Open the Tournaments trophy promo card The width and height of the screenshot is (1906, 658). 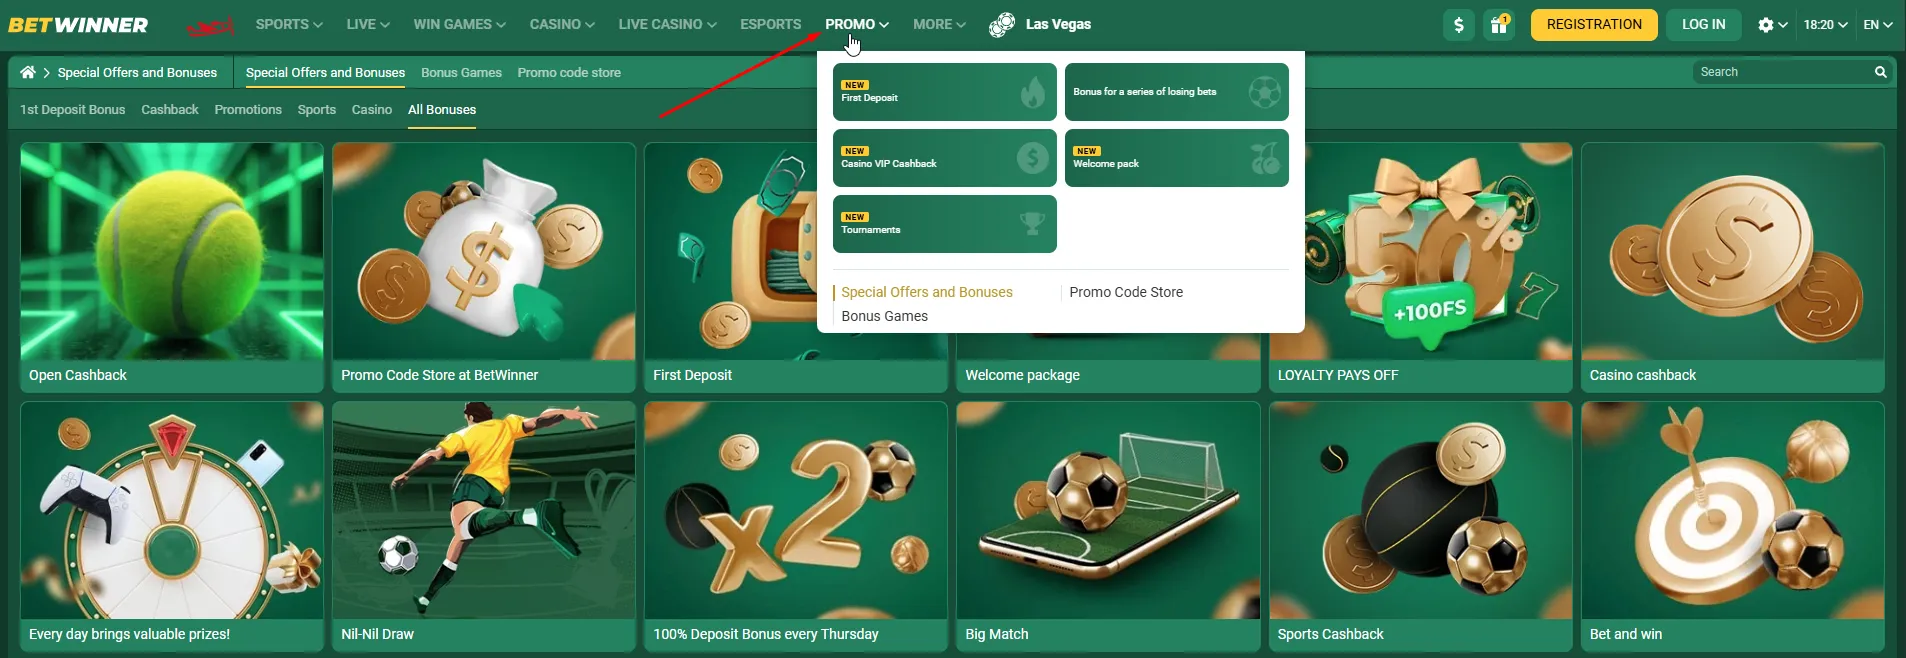[x=944, y=224]
